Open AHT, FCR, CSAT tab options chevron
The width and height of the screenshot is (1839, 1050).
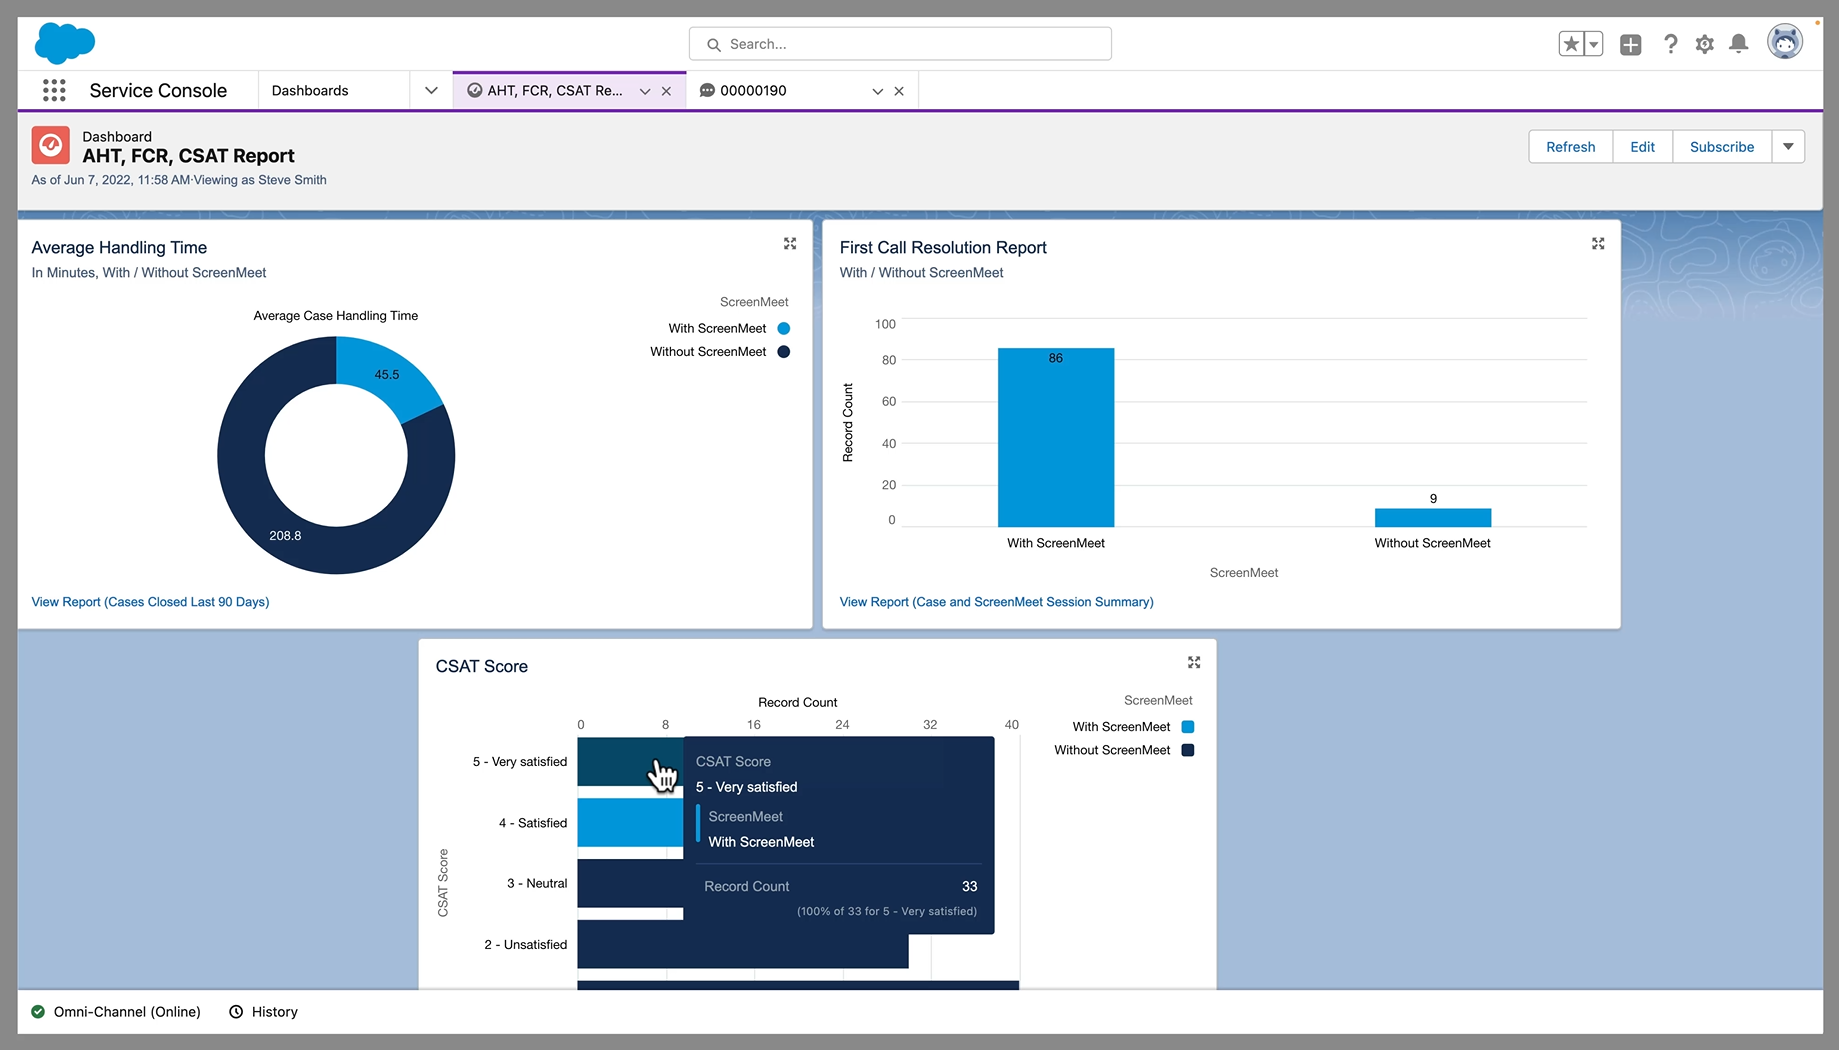pyautogui.click(x=645, y=91)
